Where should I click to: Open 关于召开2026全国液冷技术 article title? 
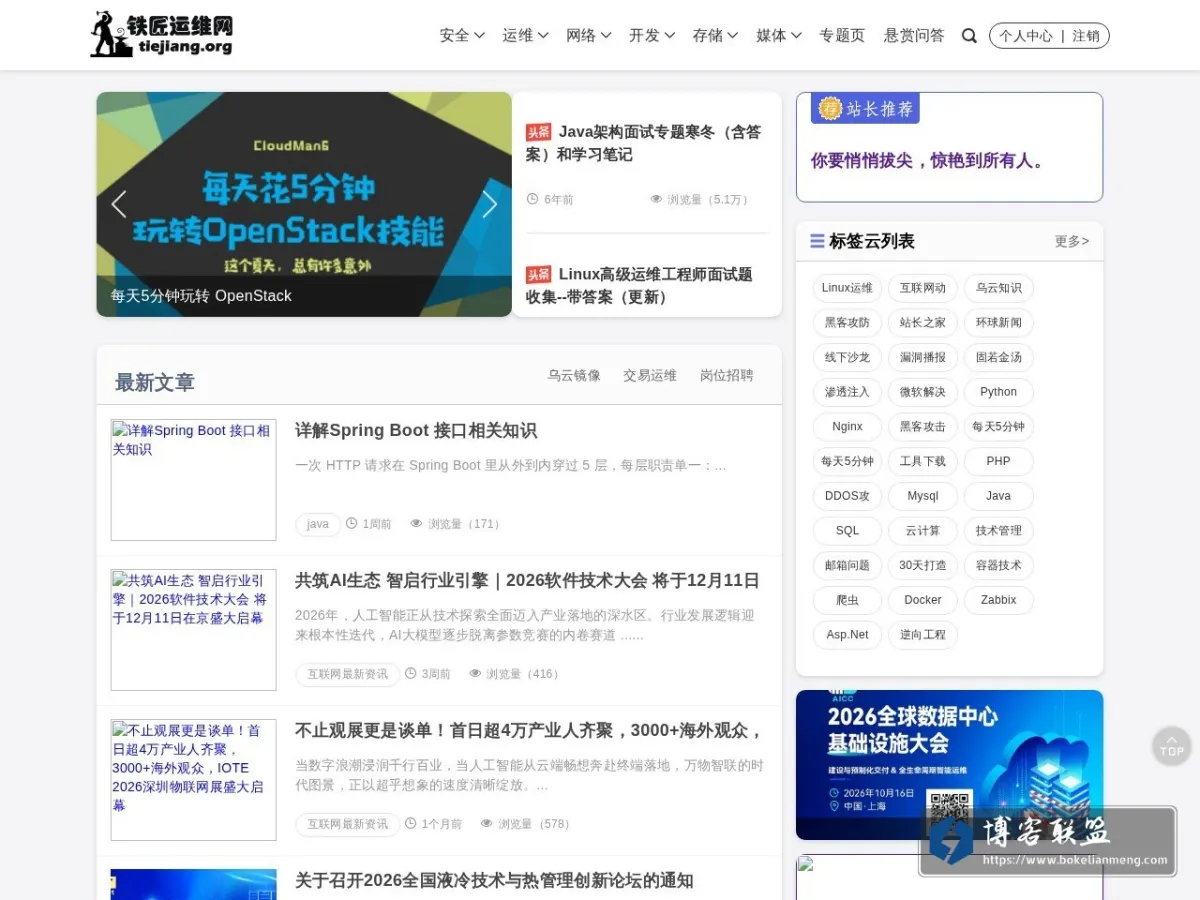coord(494,881)
